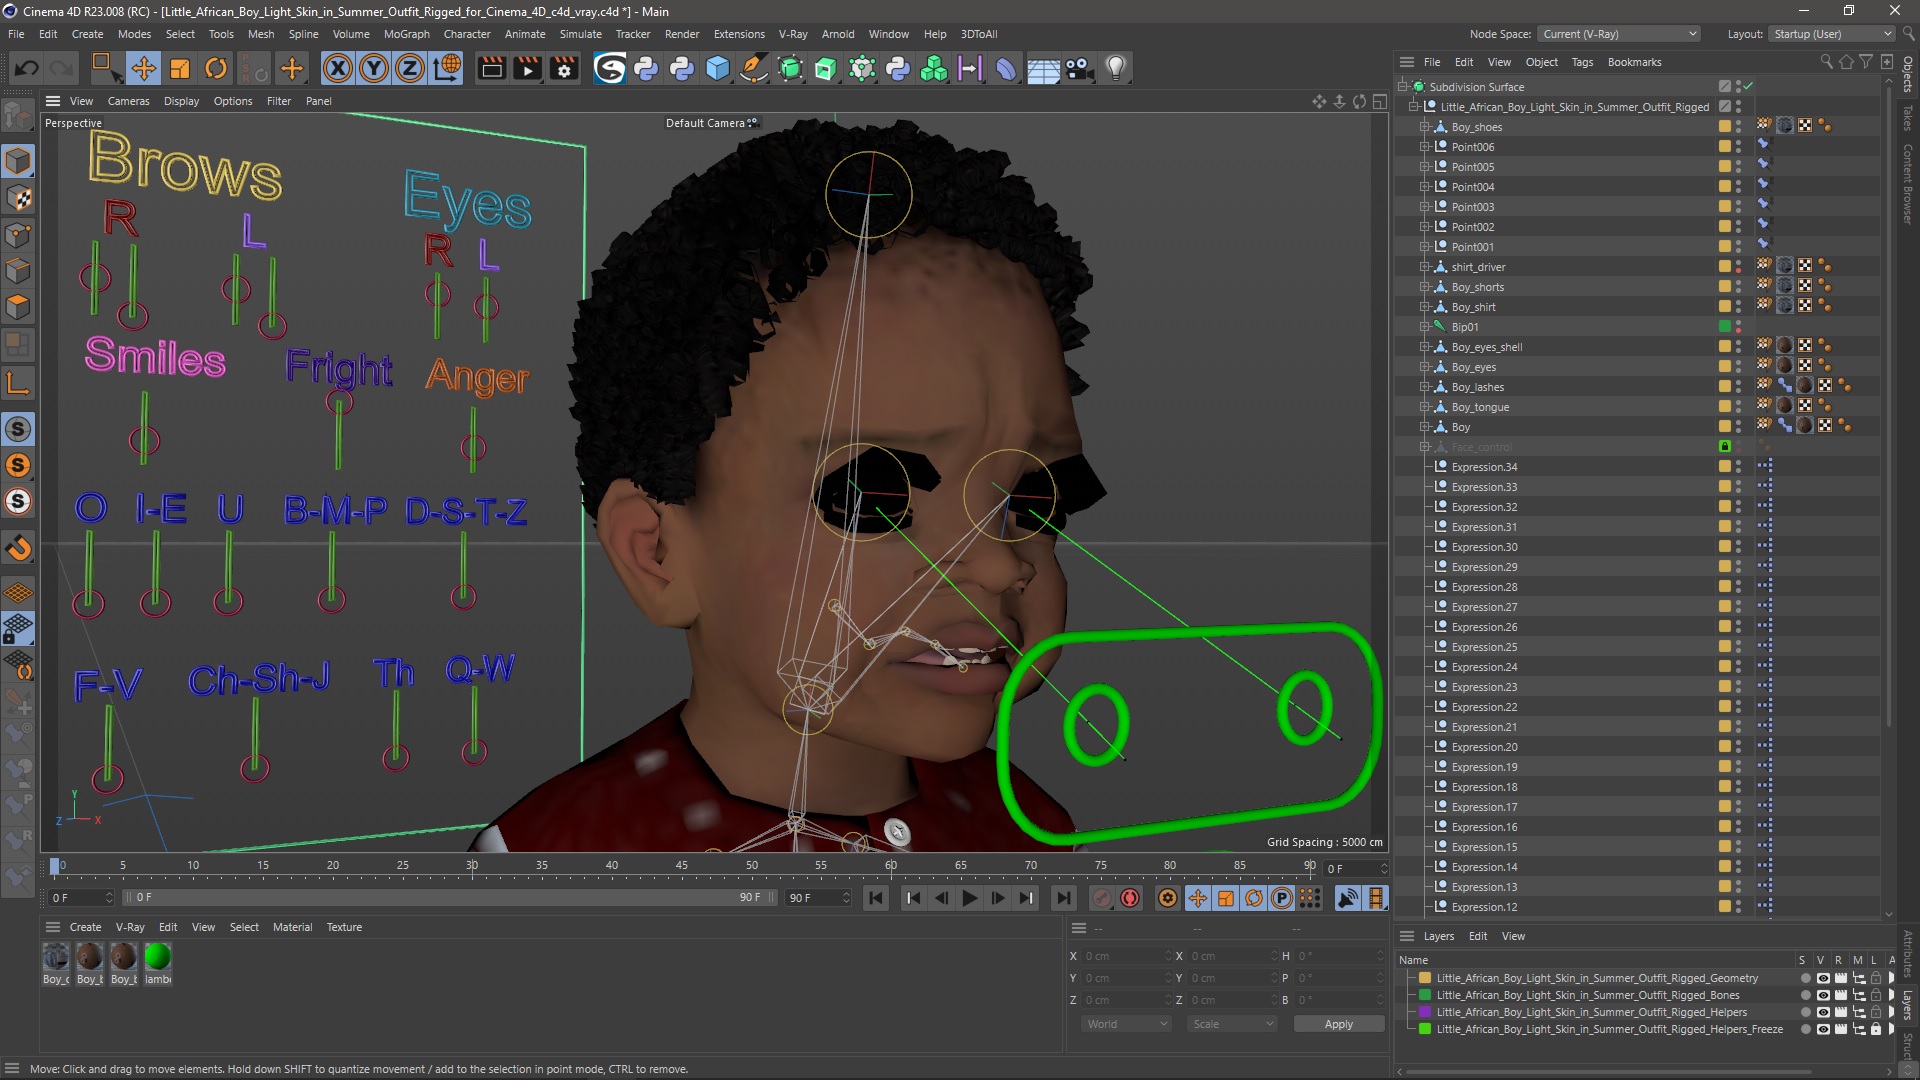Collapse the Subdivision Surface tree node

[x=1403, y=87]
